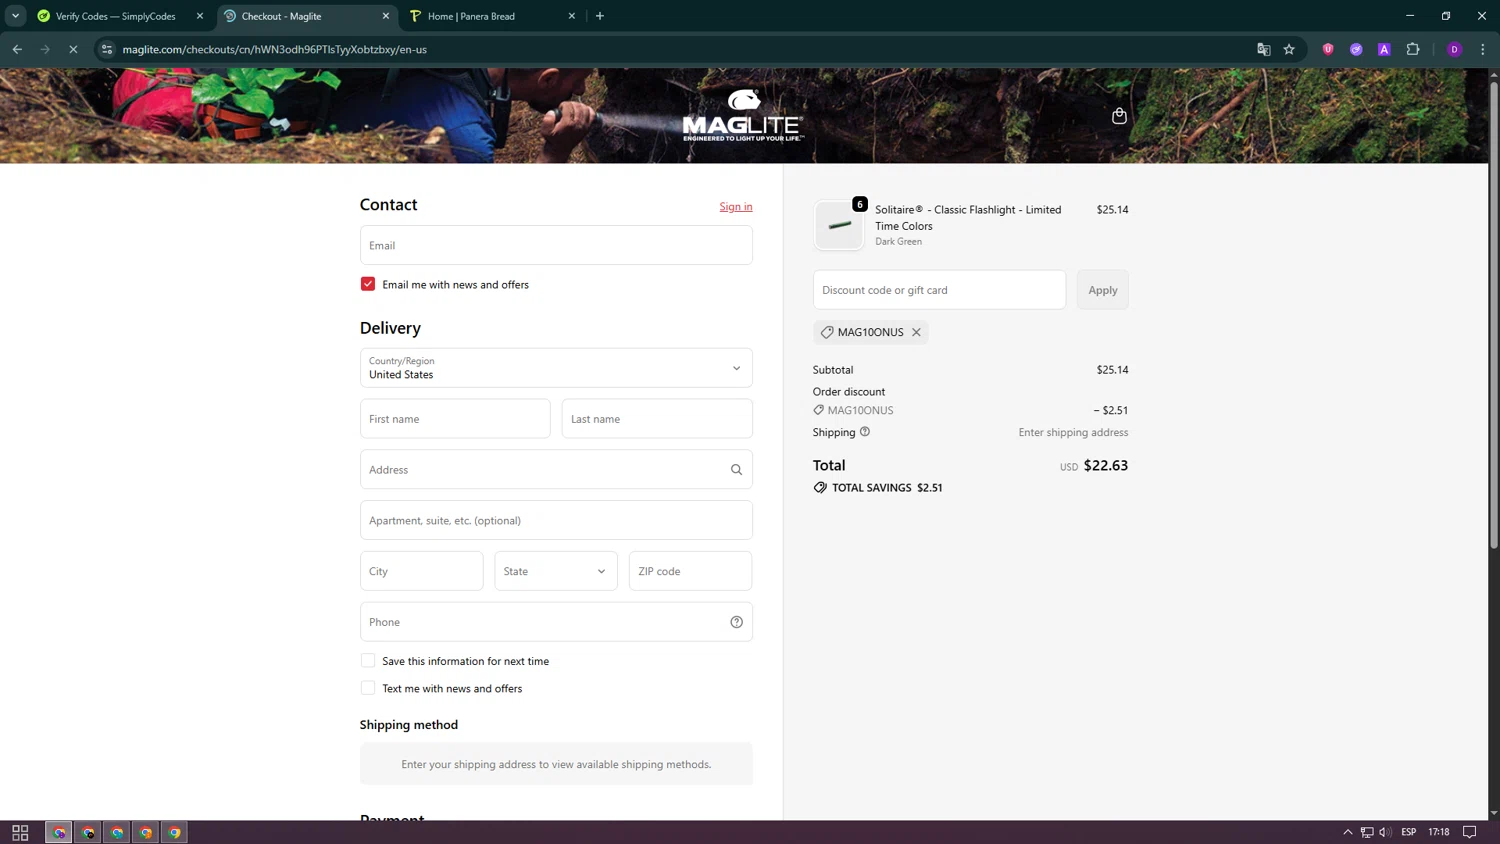Open the shopping bag cart icon
Viewport: 1500px width, 844px height.
[x=1119, y=116]
